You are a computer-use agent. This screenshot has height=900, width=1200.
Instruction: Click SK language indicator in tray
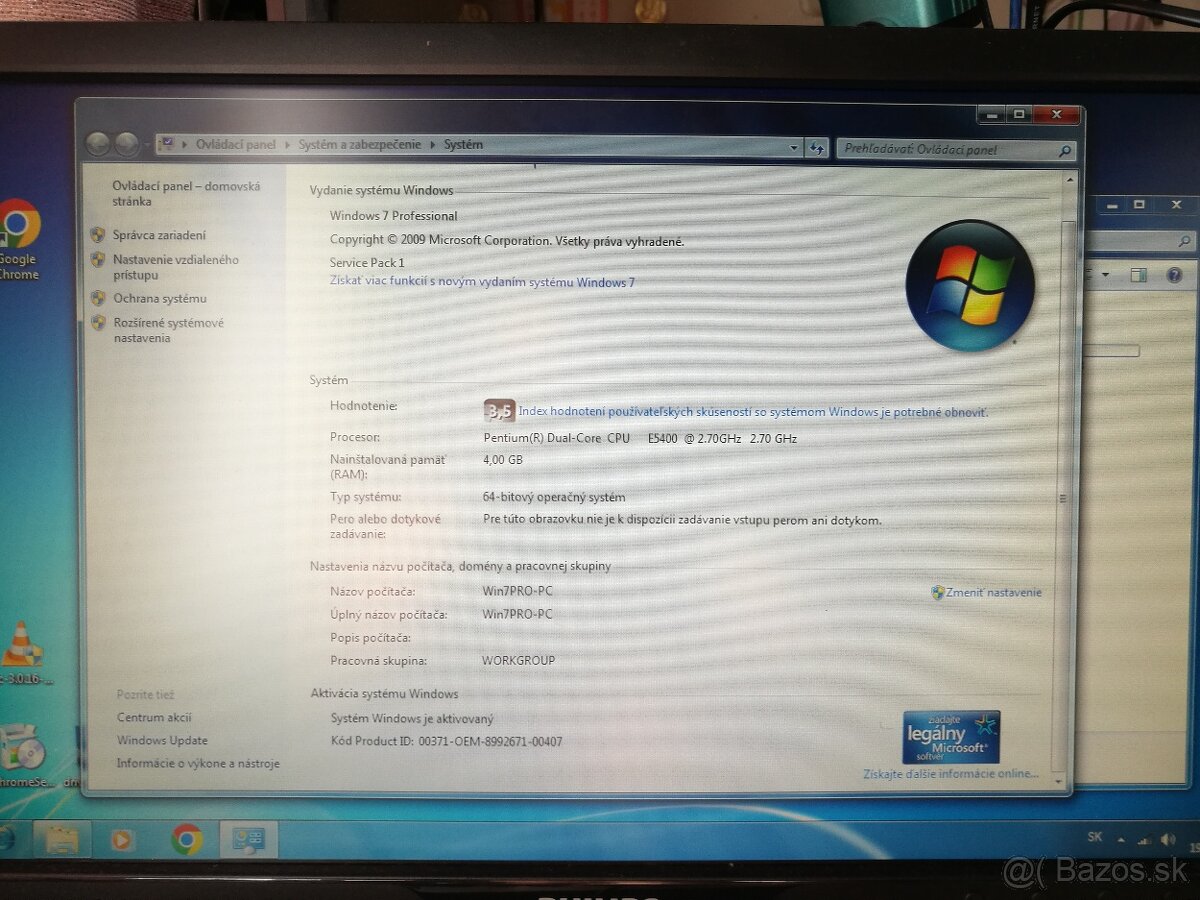tap(1095, 837)
